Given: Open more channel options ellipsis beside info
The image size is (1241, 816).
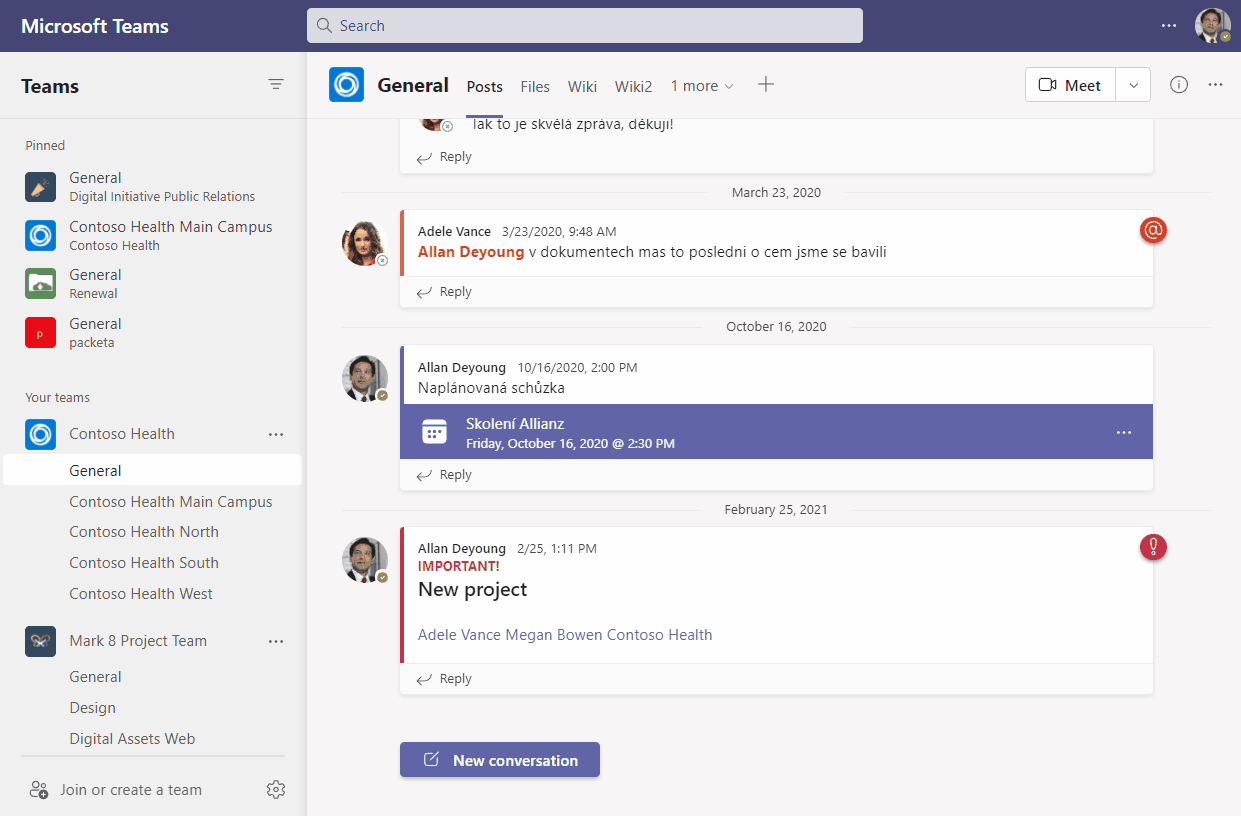Looking at the screenshot, I should point(1215,85).
